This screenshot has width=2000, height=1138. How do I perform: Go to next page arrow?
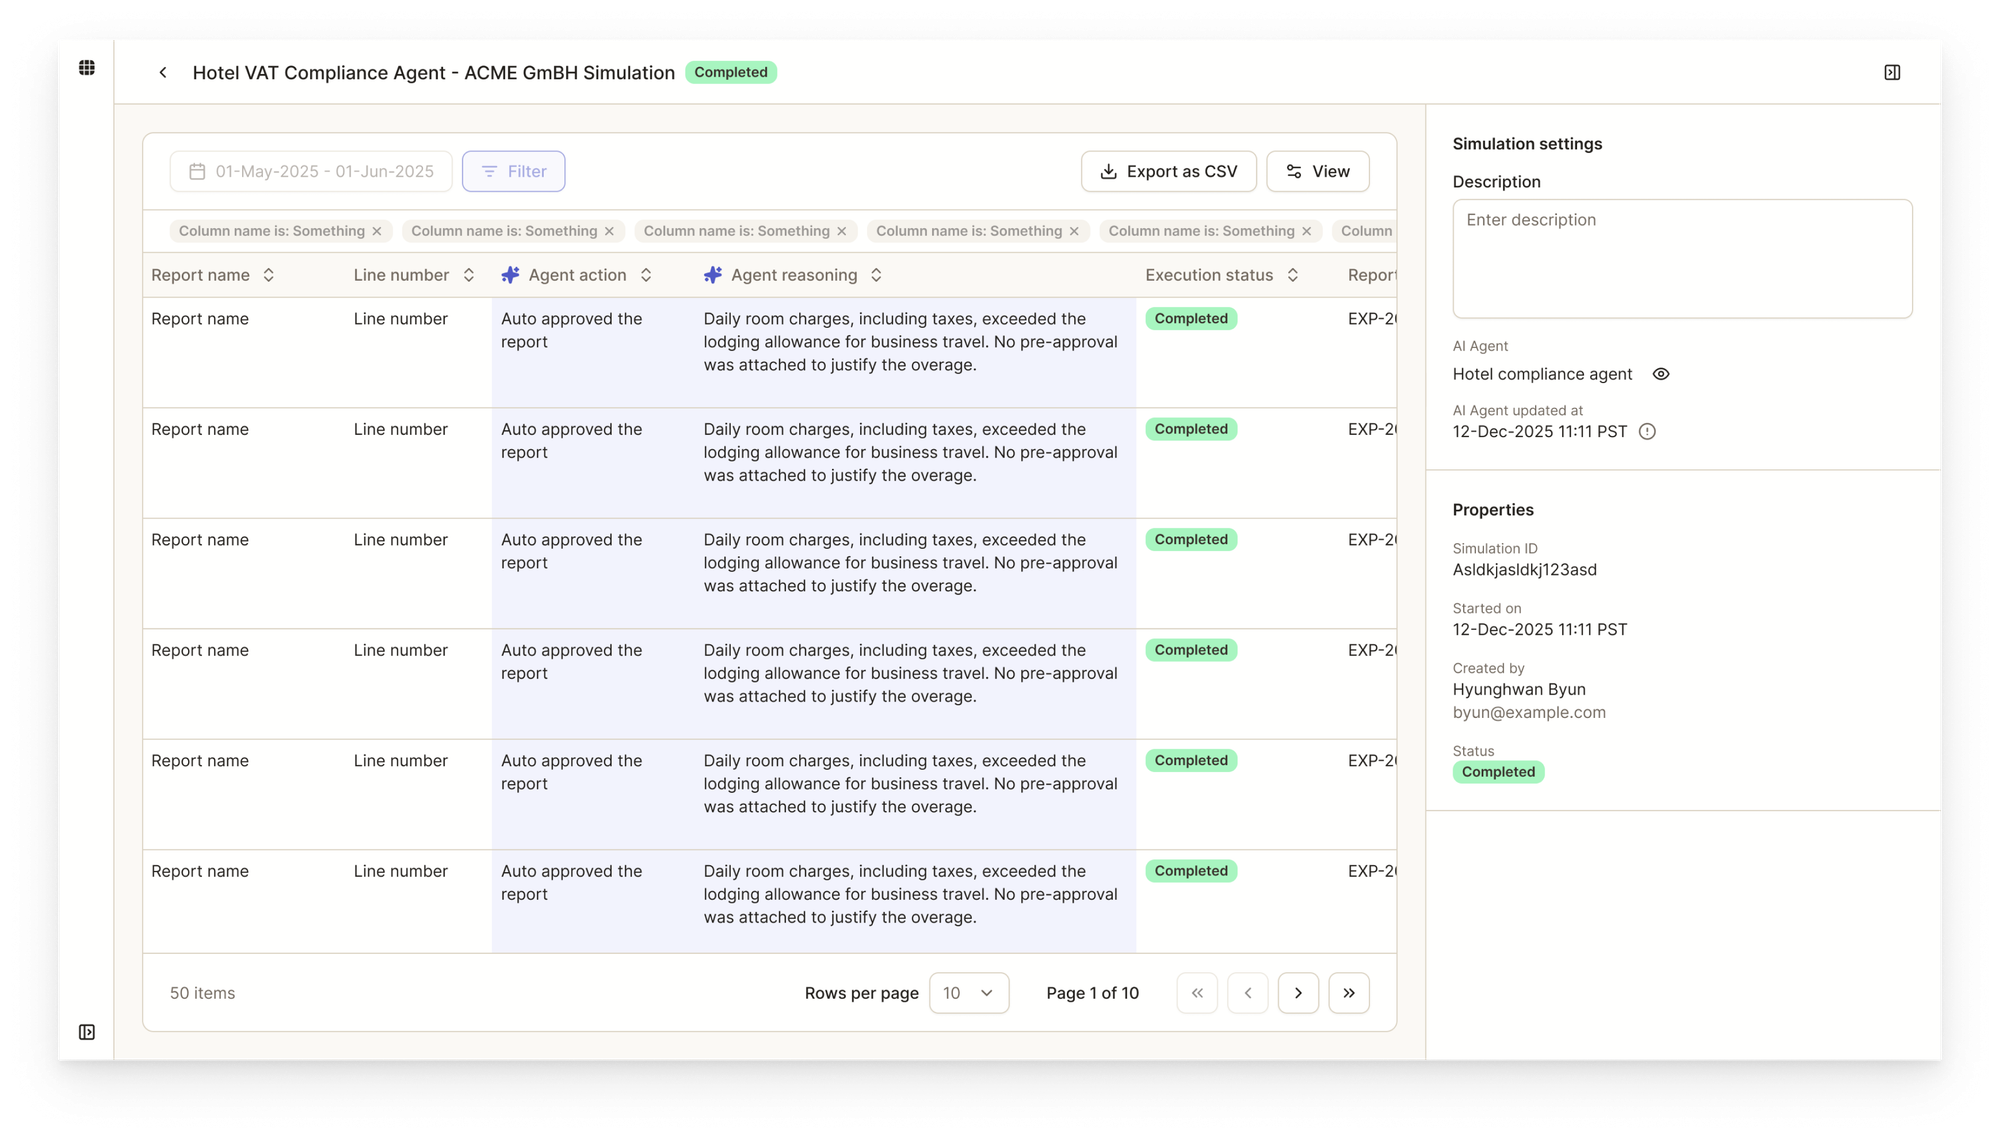1298,993
